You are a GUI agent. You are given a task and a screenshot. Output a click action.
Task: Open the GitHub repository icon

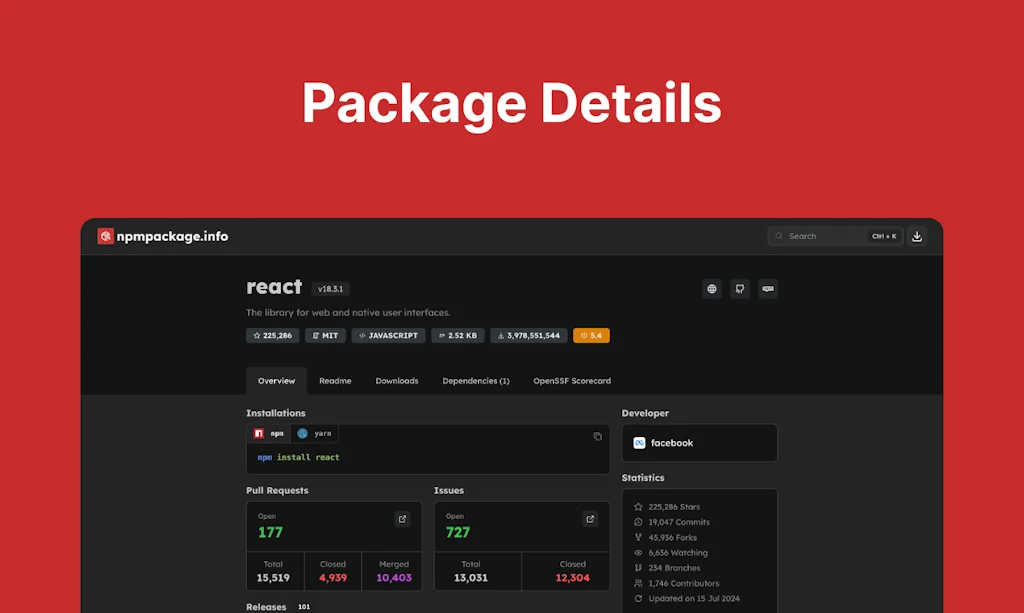click(x=740, y=289)
